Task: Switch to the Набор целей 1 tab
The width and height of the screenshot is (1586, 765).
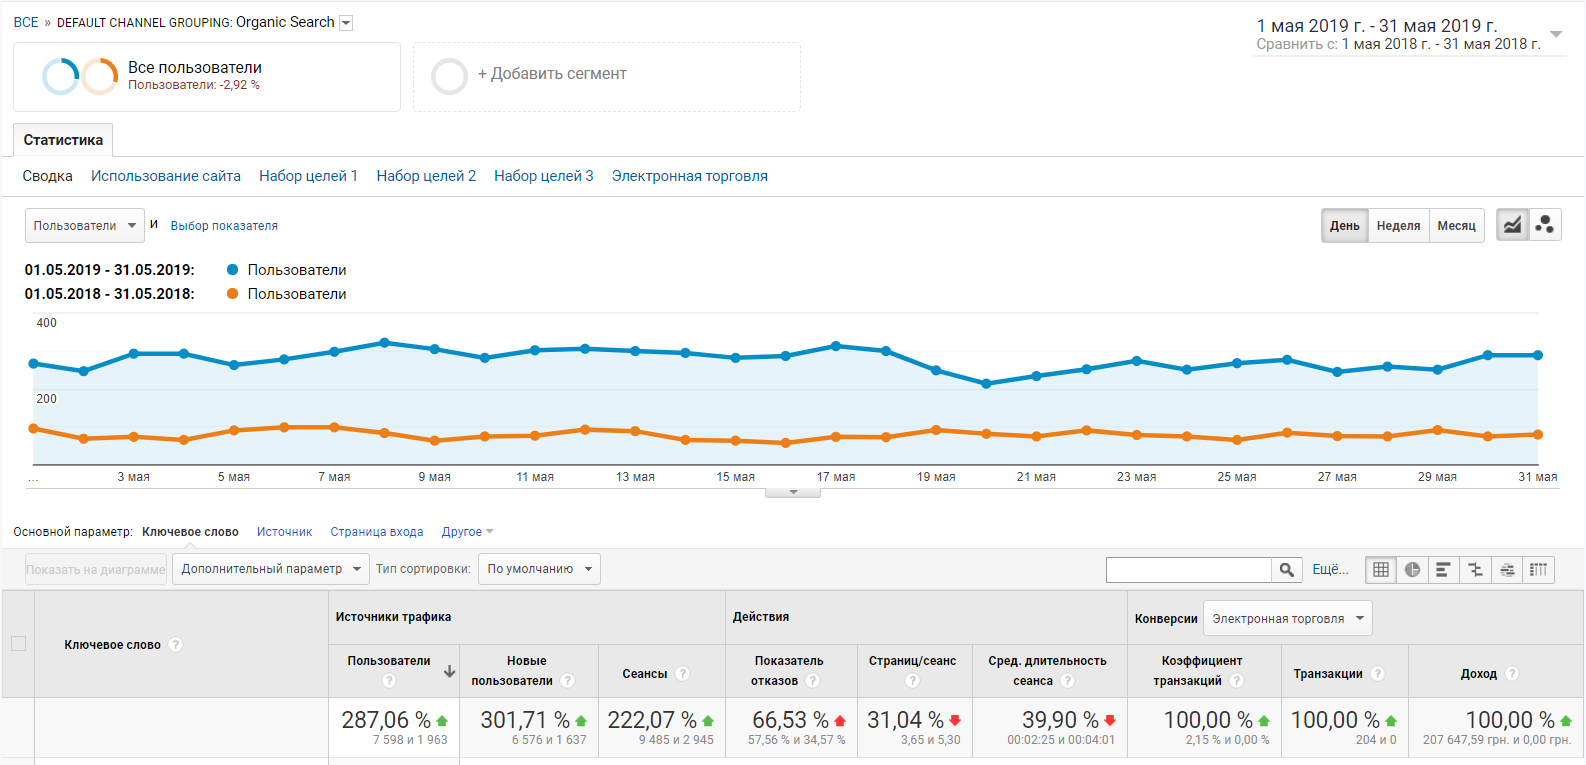Action: pyautogui.click(x=308, y=176)
